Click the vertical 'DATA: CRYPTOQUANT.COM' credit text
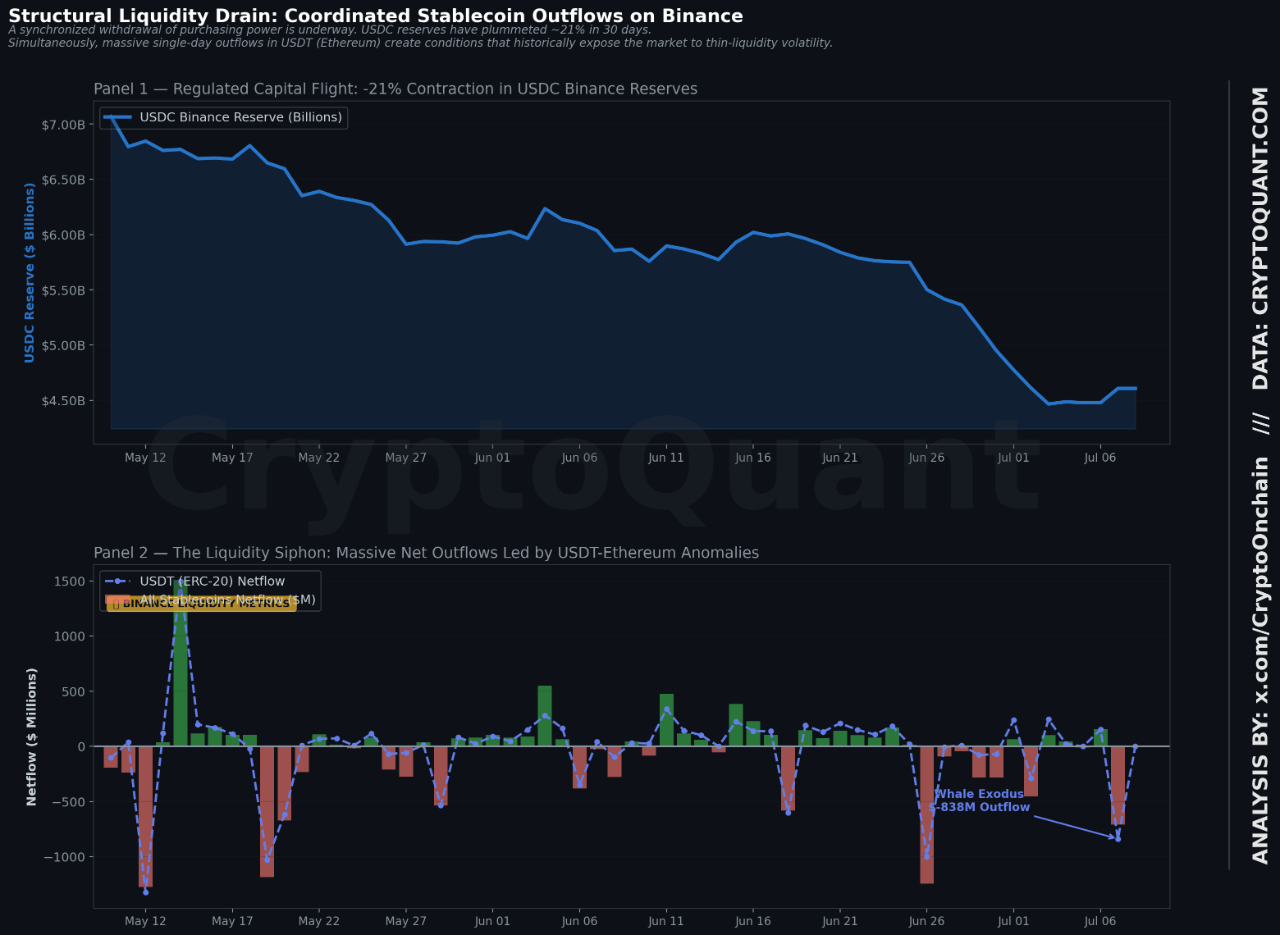Screen dimensions: 1280x935 point(1261,239)
